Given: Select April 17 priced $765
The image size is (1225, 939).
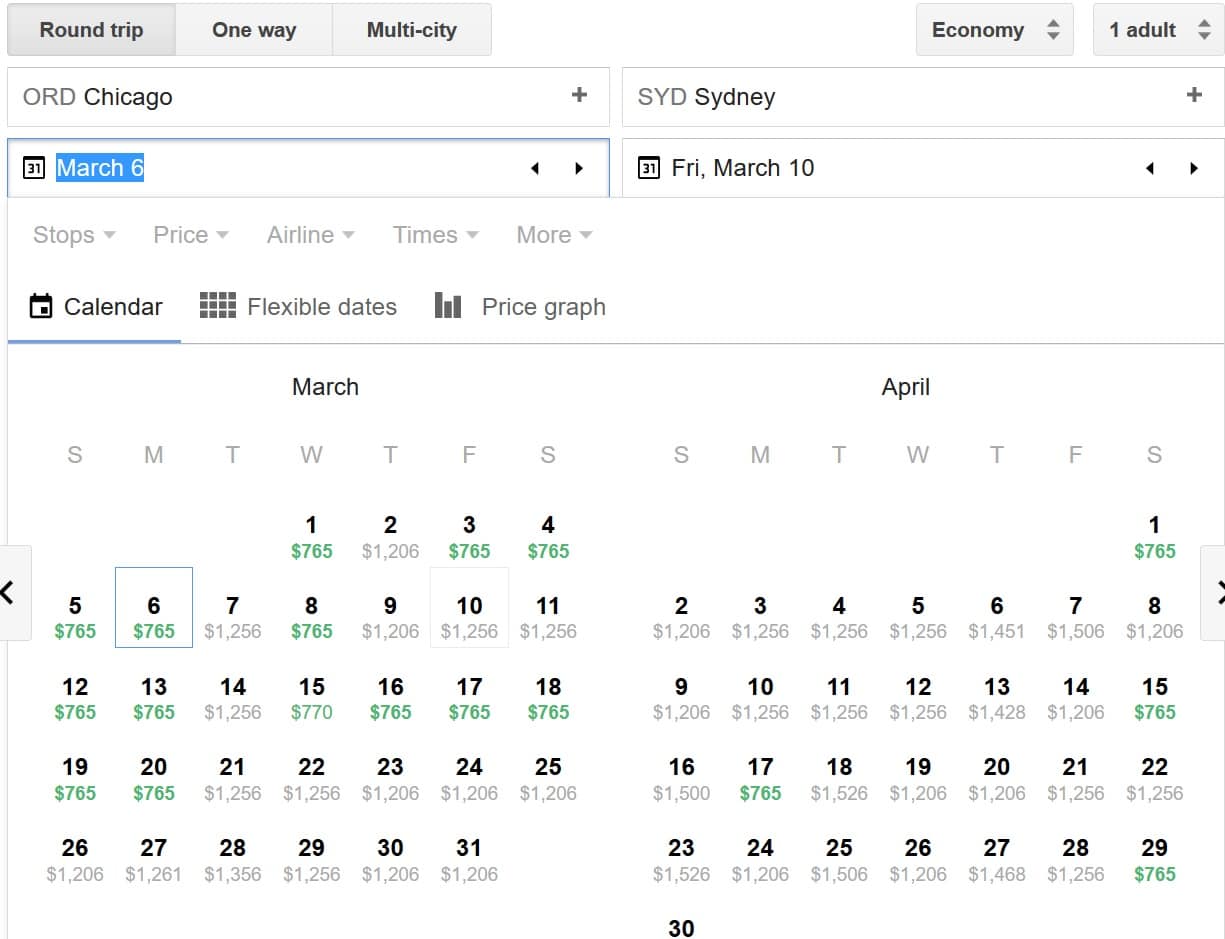Looking at the screenshot, I should coord(760,779).
